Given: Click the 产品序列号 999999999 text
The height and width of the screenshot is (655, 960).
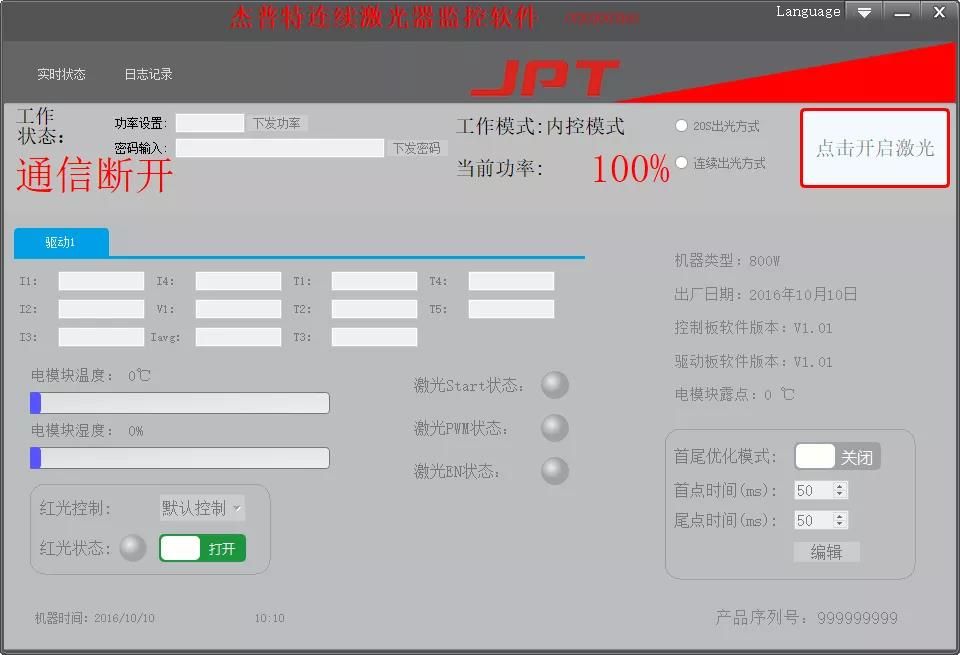Looking at the screenshot, I should point(807,618).
